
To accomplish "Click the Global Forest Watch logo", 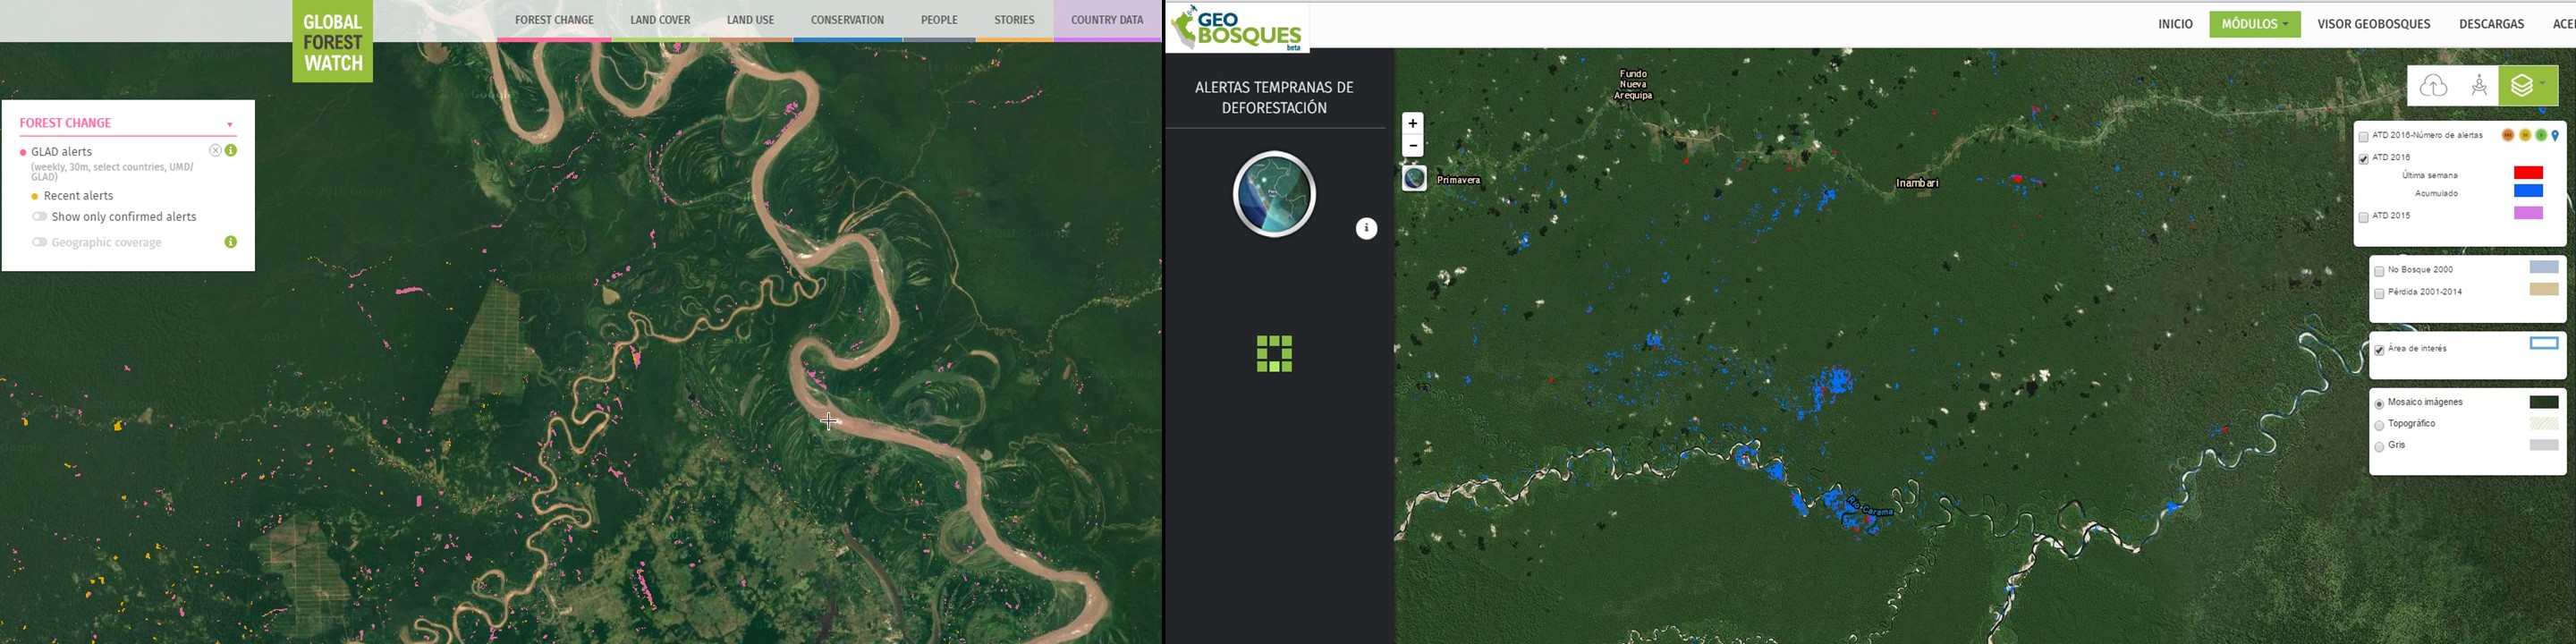I will [332, 41].
